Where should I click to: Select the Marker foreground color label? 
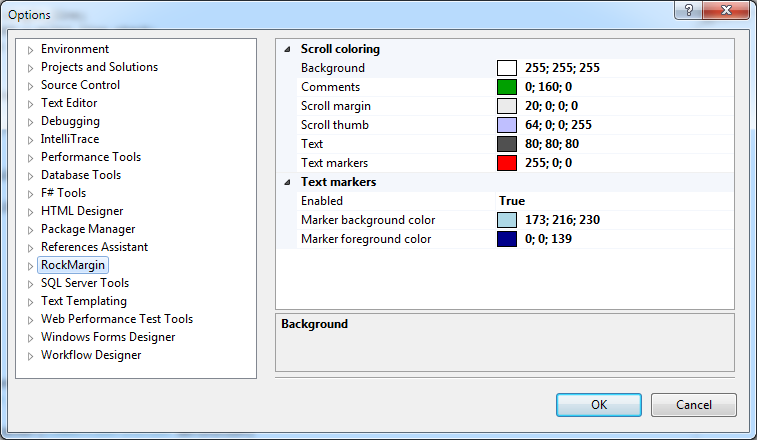point(366,239)
